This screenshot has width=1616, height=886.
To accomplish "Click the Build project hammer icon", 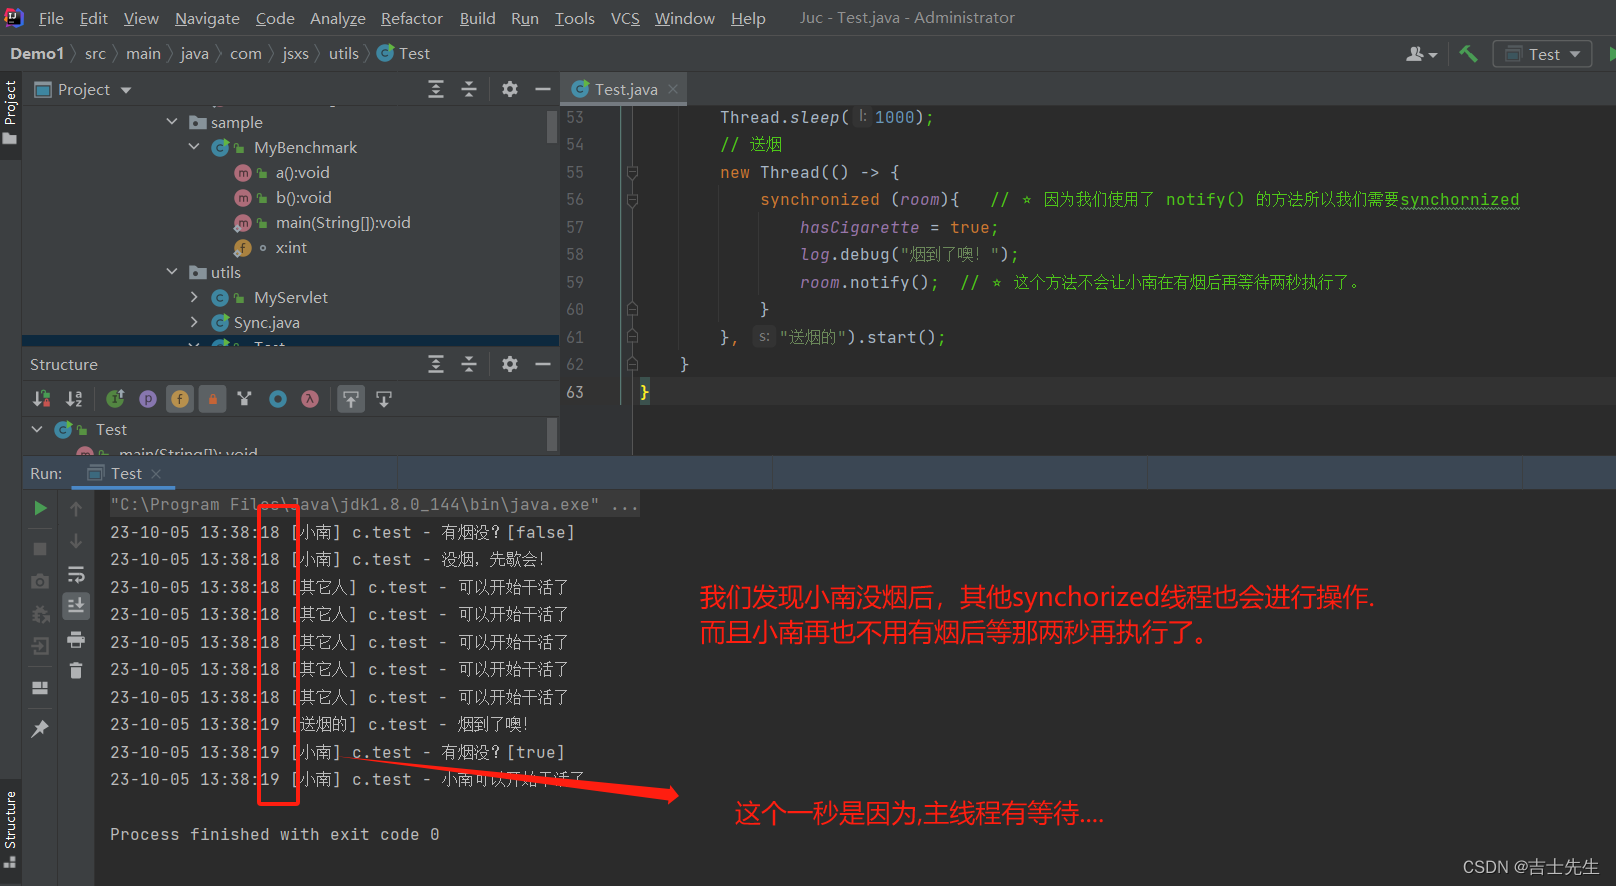I will click(x=1468, y=54).
